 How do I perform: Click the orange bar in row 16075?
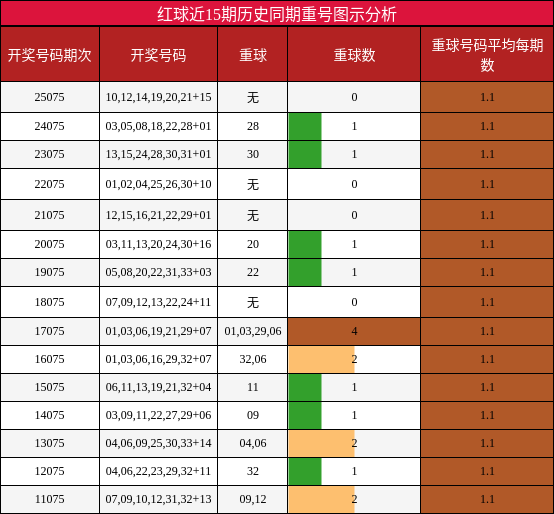point(321,359)
